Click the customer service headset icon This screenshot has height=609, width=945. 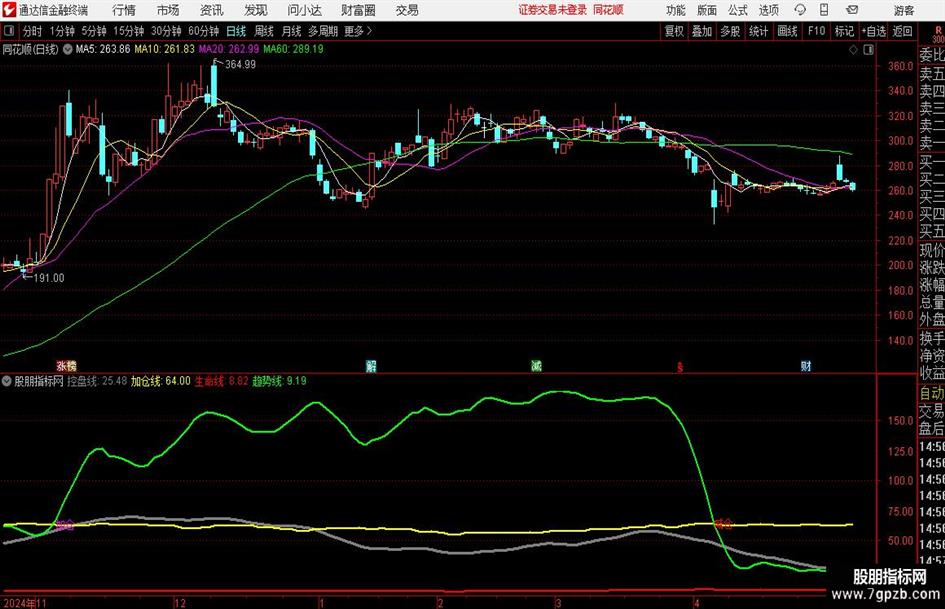click(800, 10)
